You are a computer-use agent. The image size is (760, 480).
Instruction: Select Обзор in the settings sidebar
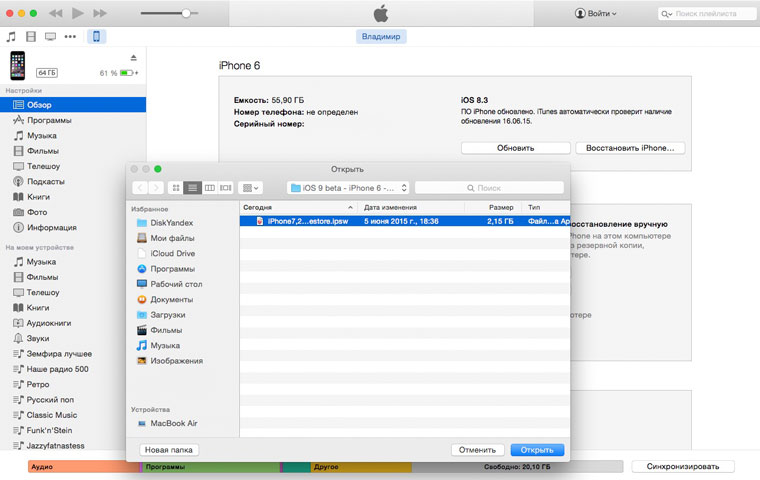click(x=73, y=105)
